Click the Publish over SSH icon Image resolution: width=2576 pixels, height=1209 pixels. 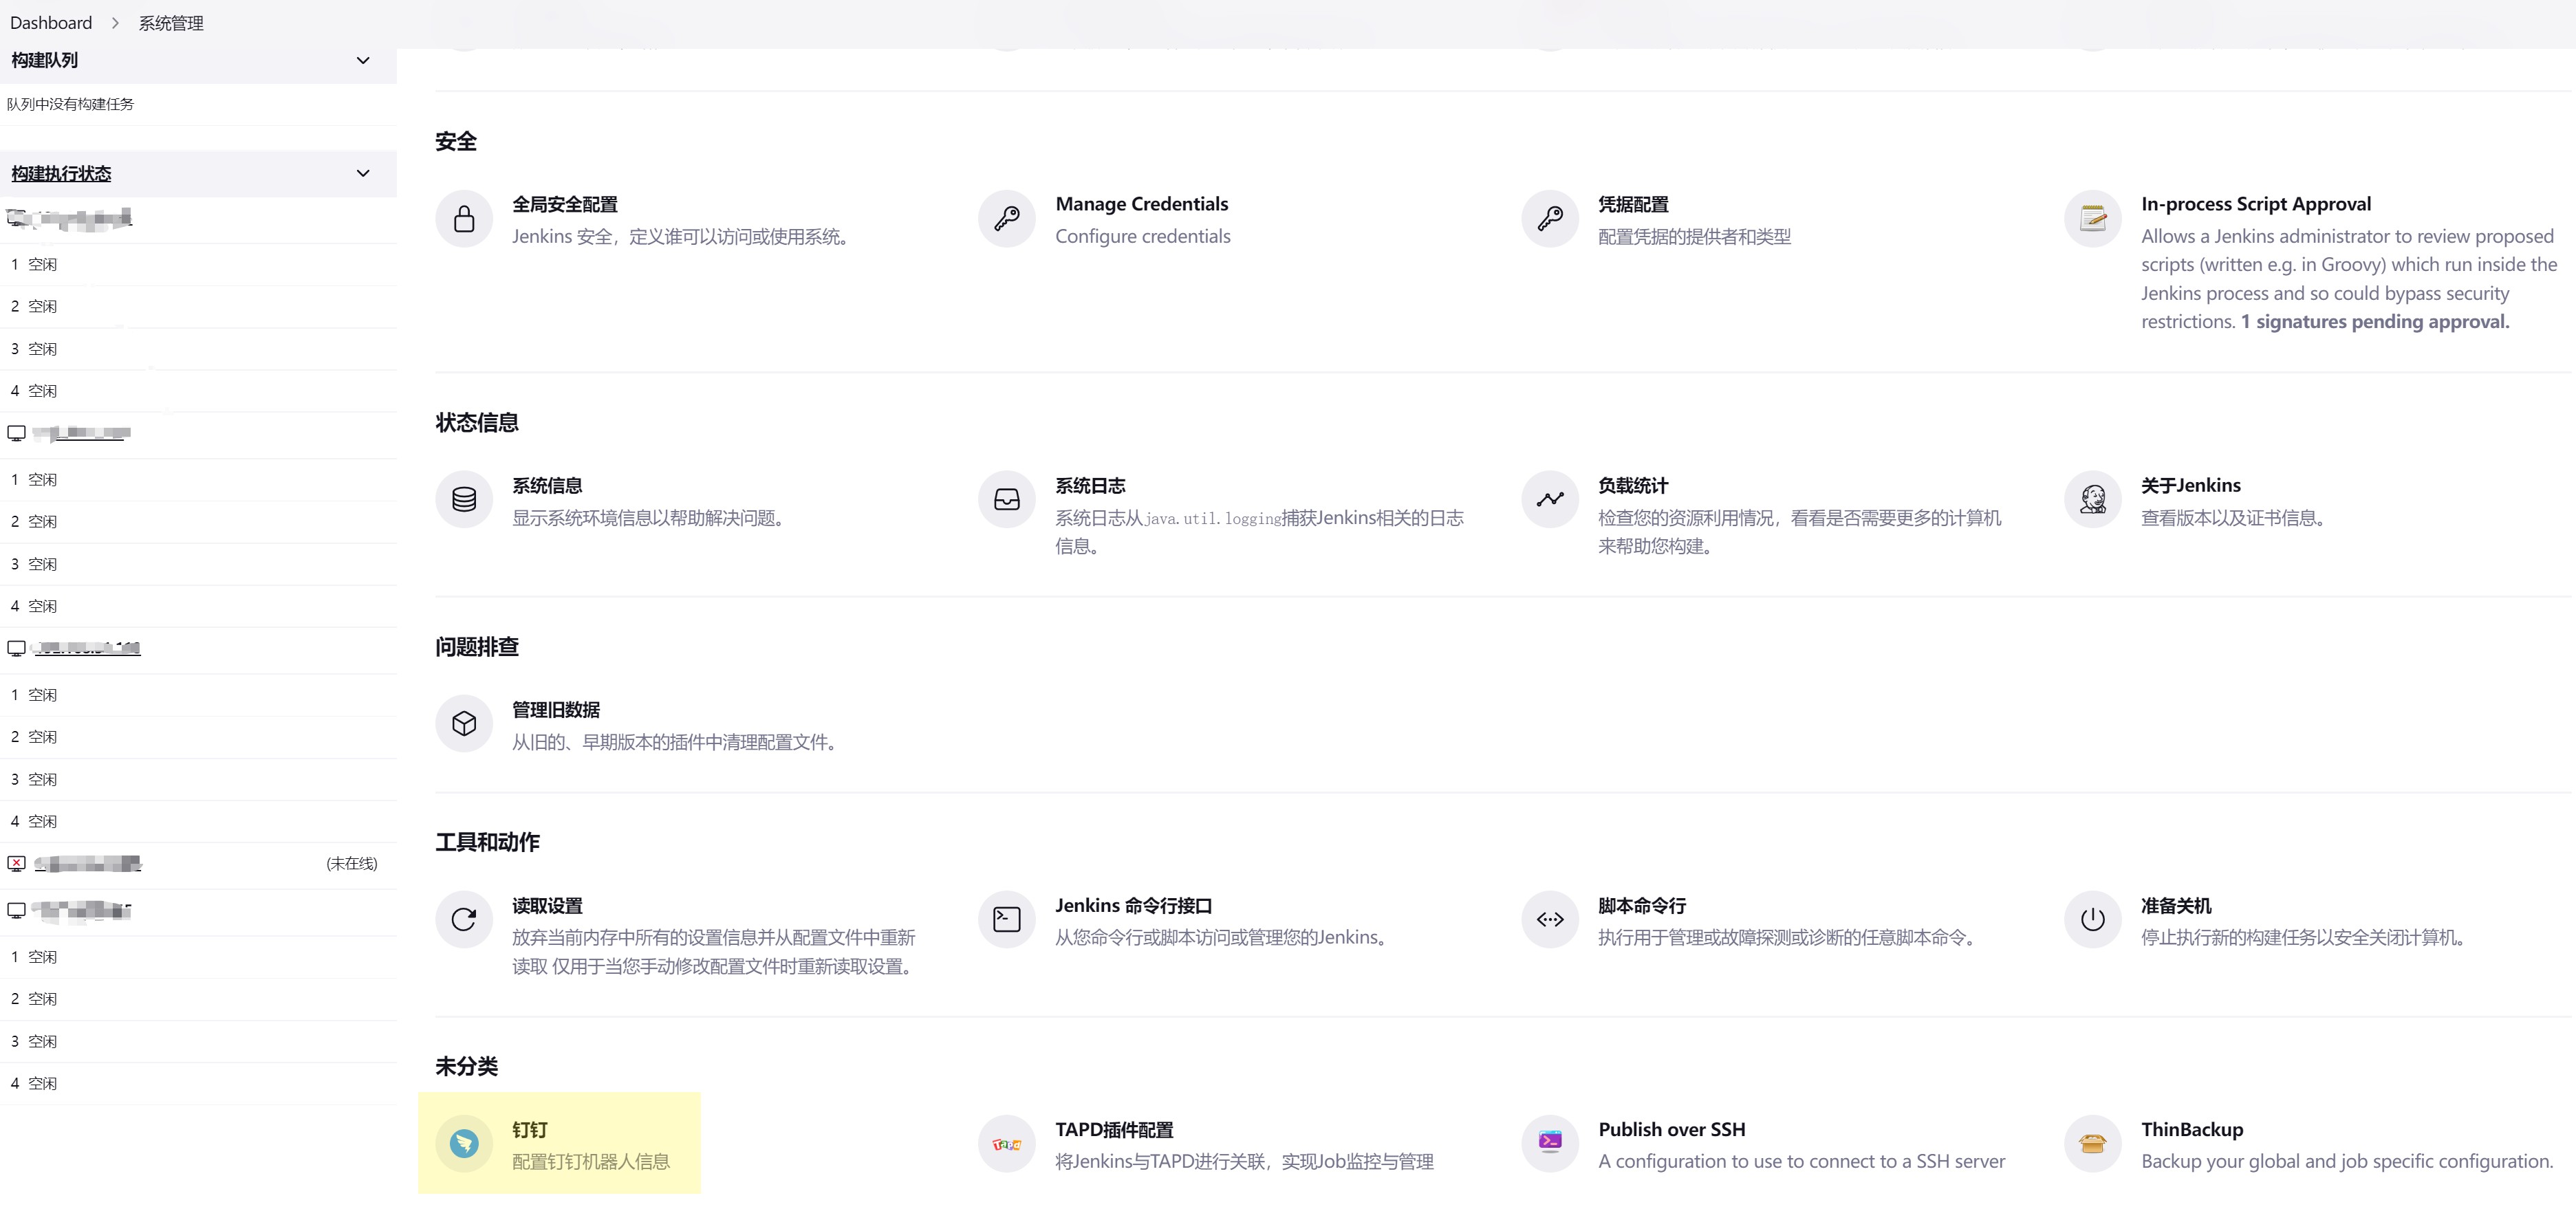1550,1143
